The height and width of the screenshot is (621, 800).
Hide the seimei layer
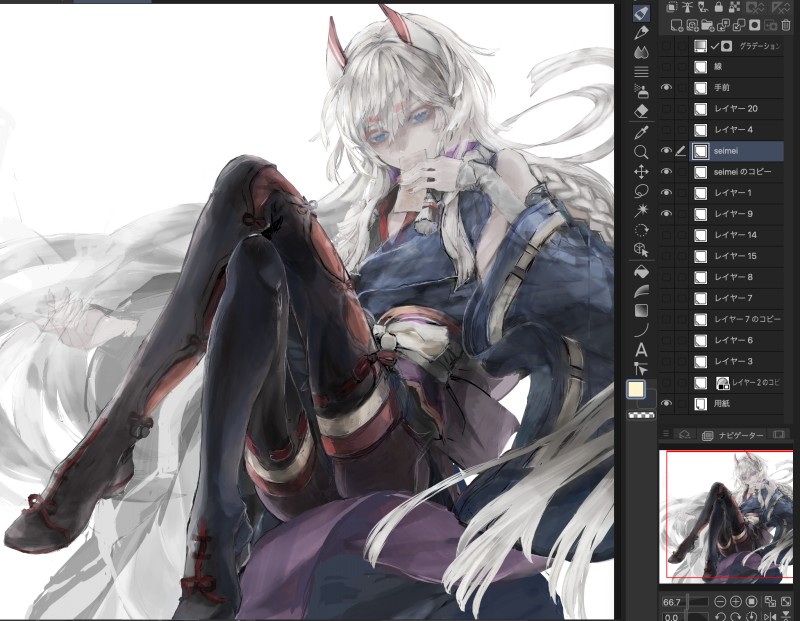[x=666, y=151]
